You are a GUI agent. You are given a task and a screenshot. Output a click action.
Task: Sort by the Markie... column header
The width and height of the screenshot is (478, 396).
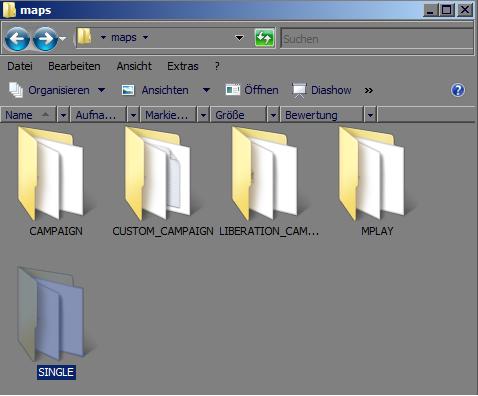point(169,115)
